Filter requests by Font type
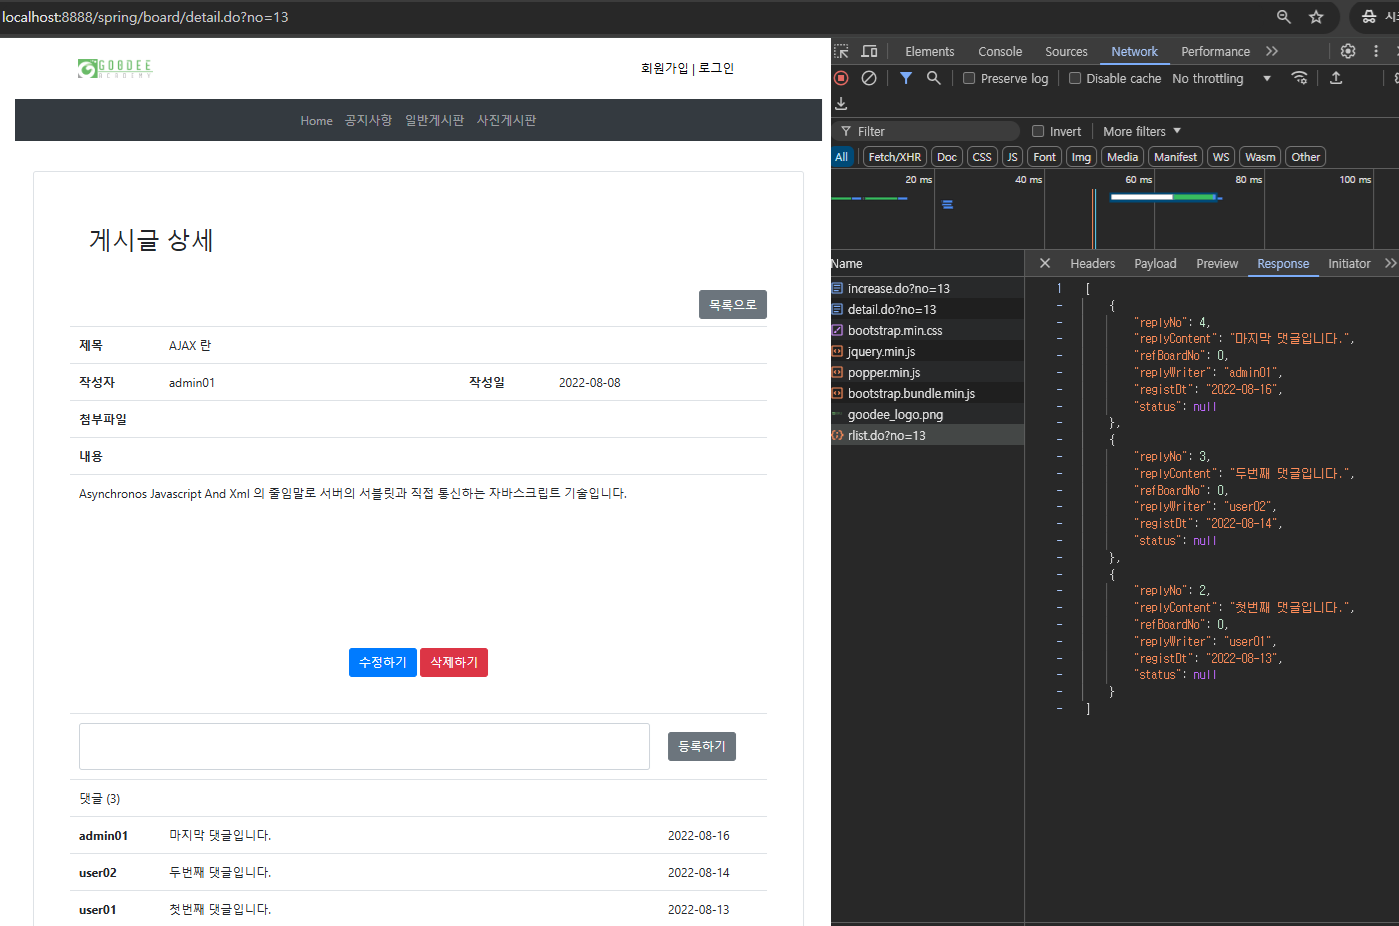This screenshot has height=926, width=1399. (x=1045, y=157)
